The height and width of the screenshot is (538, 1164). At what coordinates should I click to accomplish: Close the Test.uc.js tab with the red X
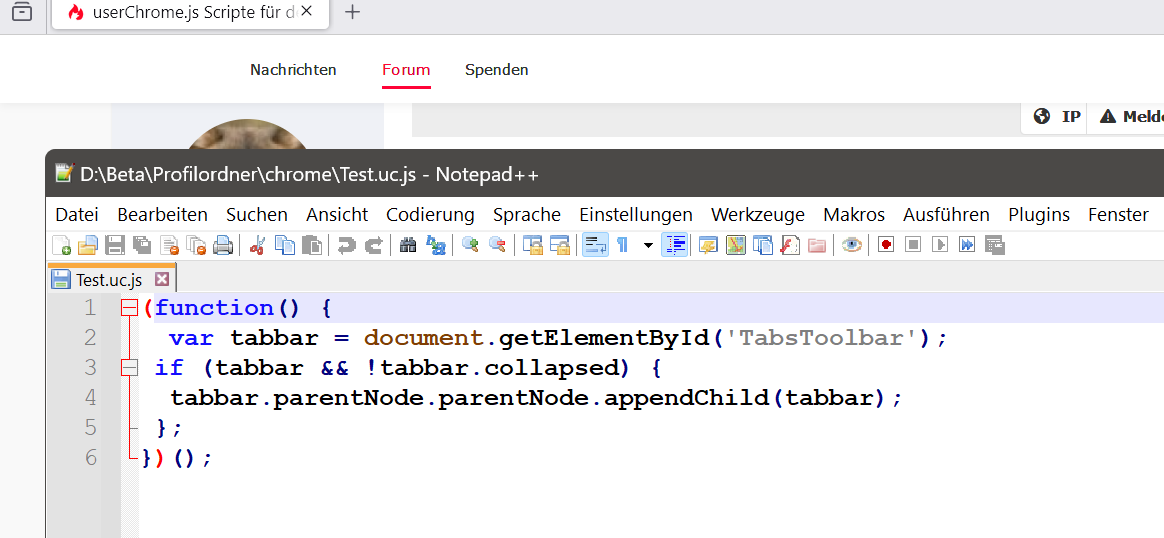tap(162, 280)
